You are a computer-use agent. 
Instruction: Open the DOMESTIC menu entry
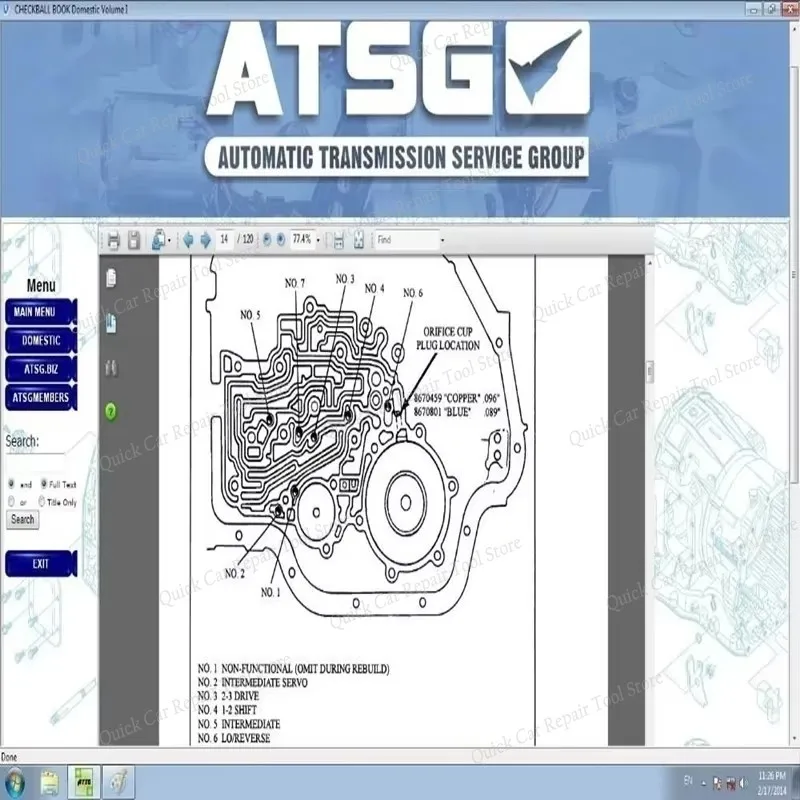40,340
